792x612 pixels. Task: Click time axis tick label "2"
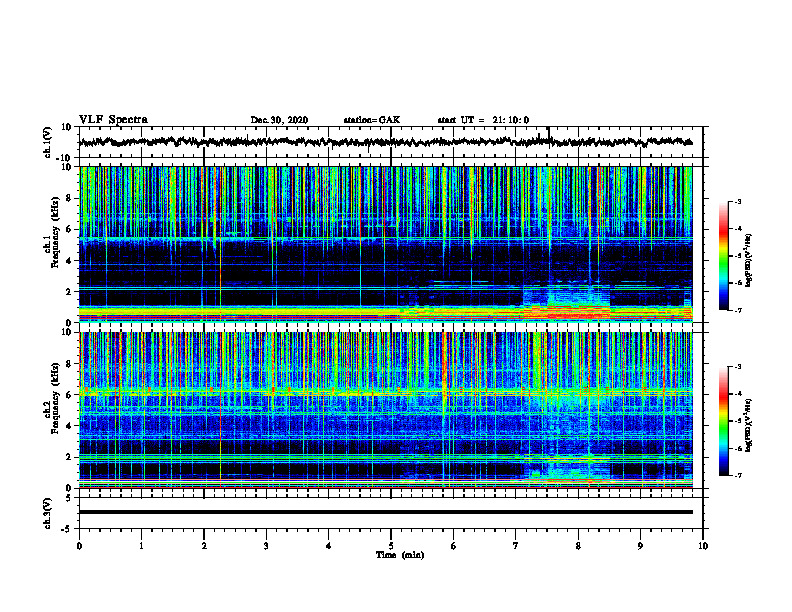coord(204,546)
